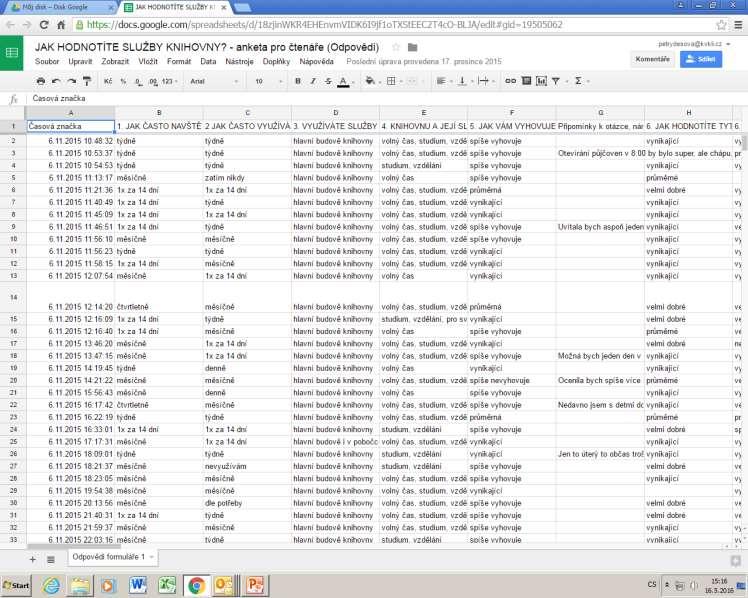Open the text wrapping dropdown

pos(486,82)
